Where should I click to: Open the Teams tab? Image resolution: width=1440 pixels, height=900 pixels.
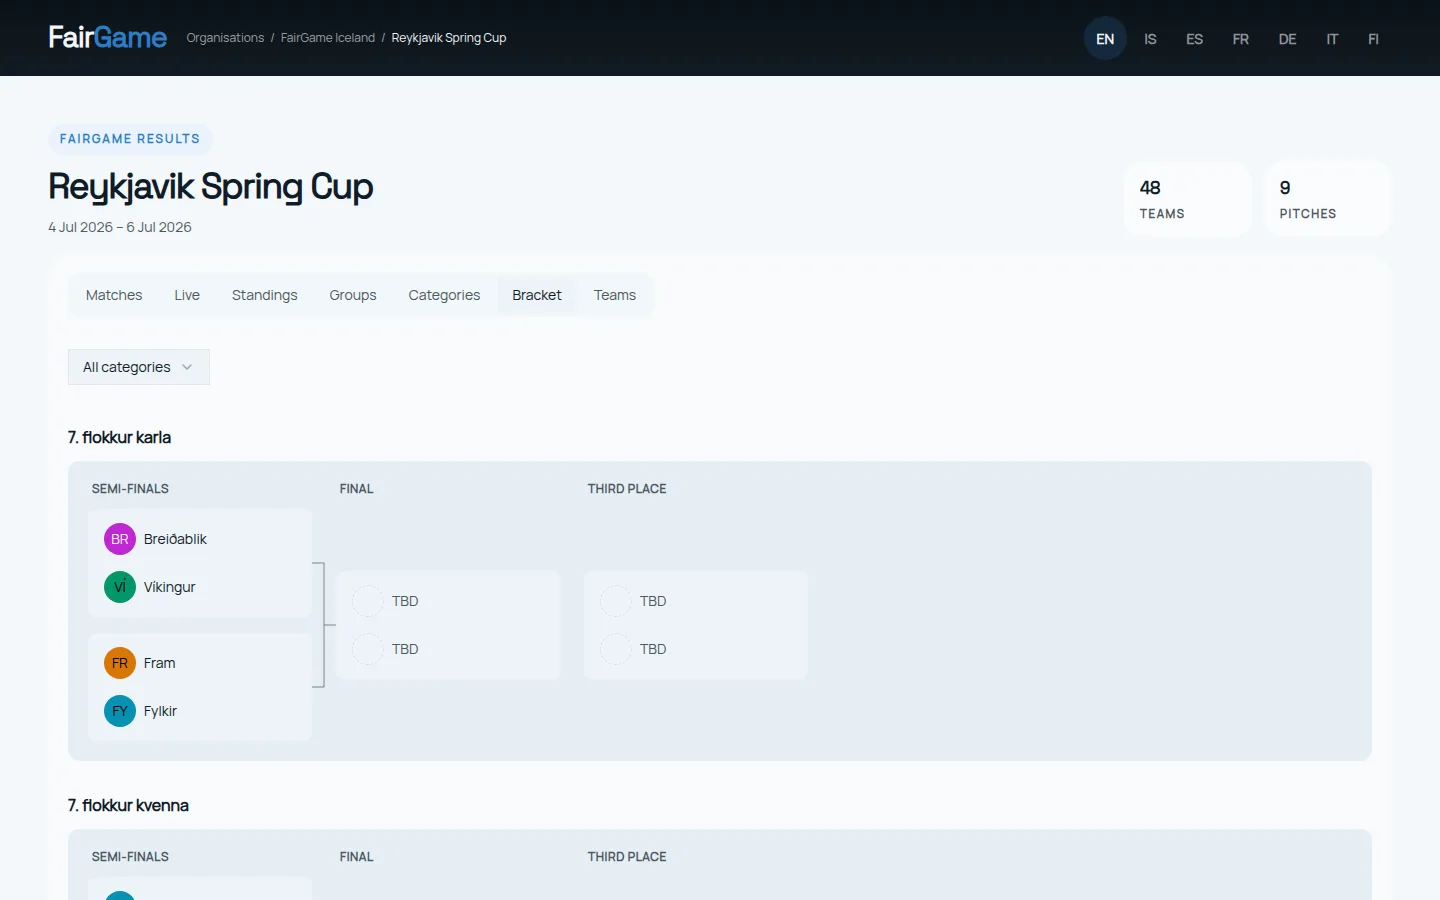coord(615,295)
